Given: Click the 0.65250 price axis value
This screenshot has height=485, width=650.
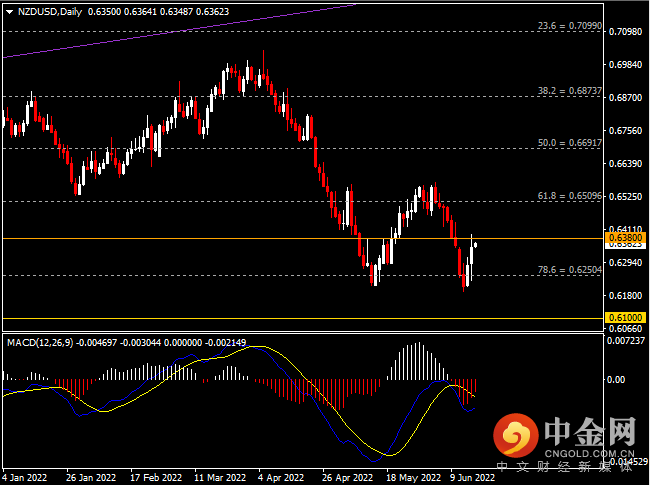Looking at the screenshot, I should tap(625, 196).
